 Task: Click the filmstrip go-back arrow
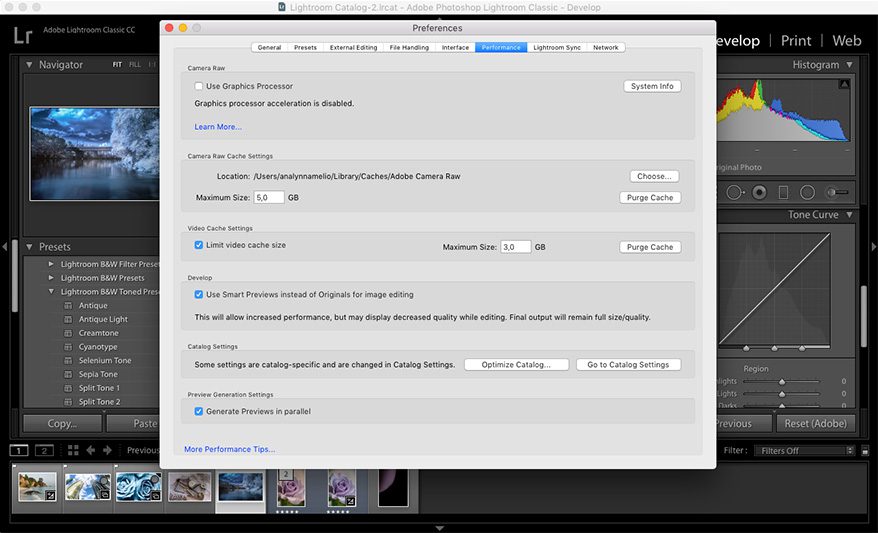point(91,451)
